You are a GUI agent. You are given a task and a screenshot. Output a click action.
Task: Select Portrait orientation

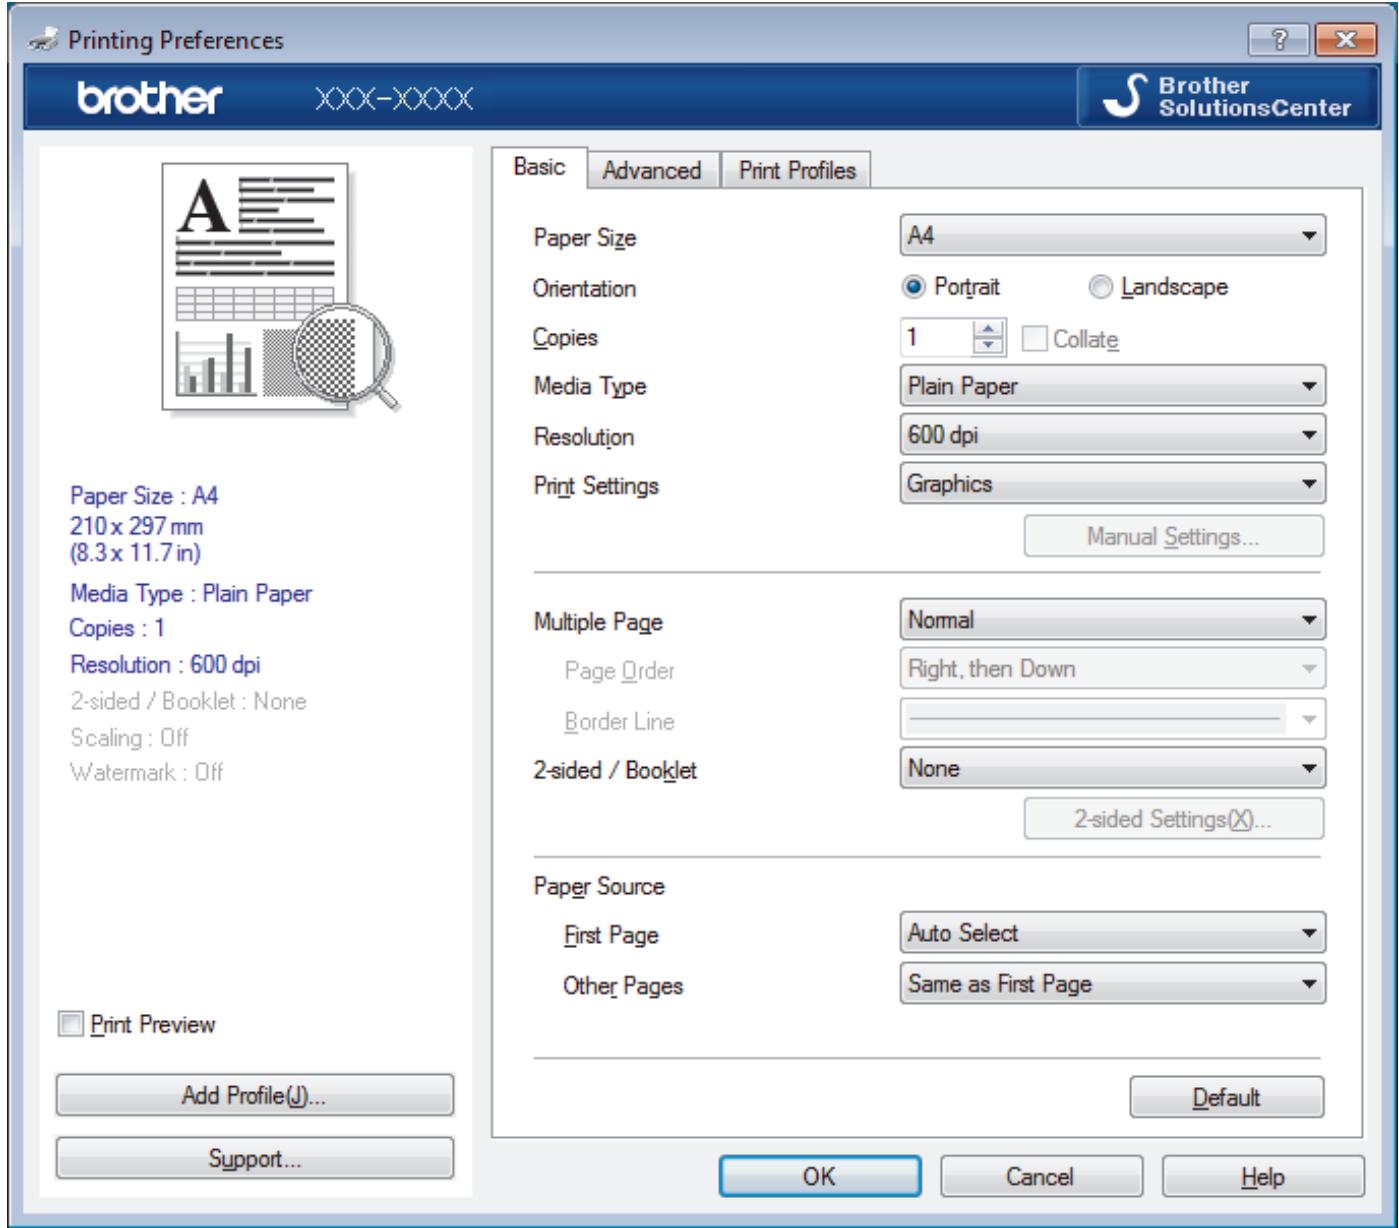point(951,287)
